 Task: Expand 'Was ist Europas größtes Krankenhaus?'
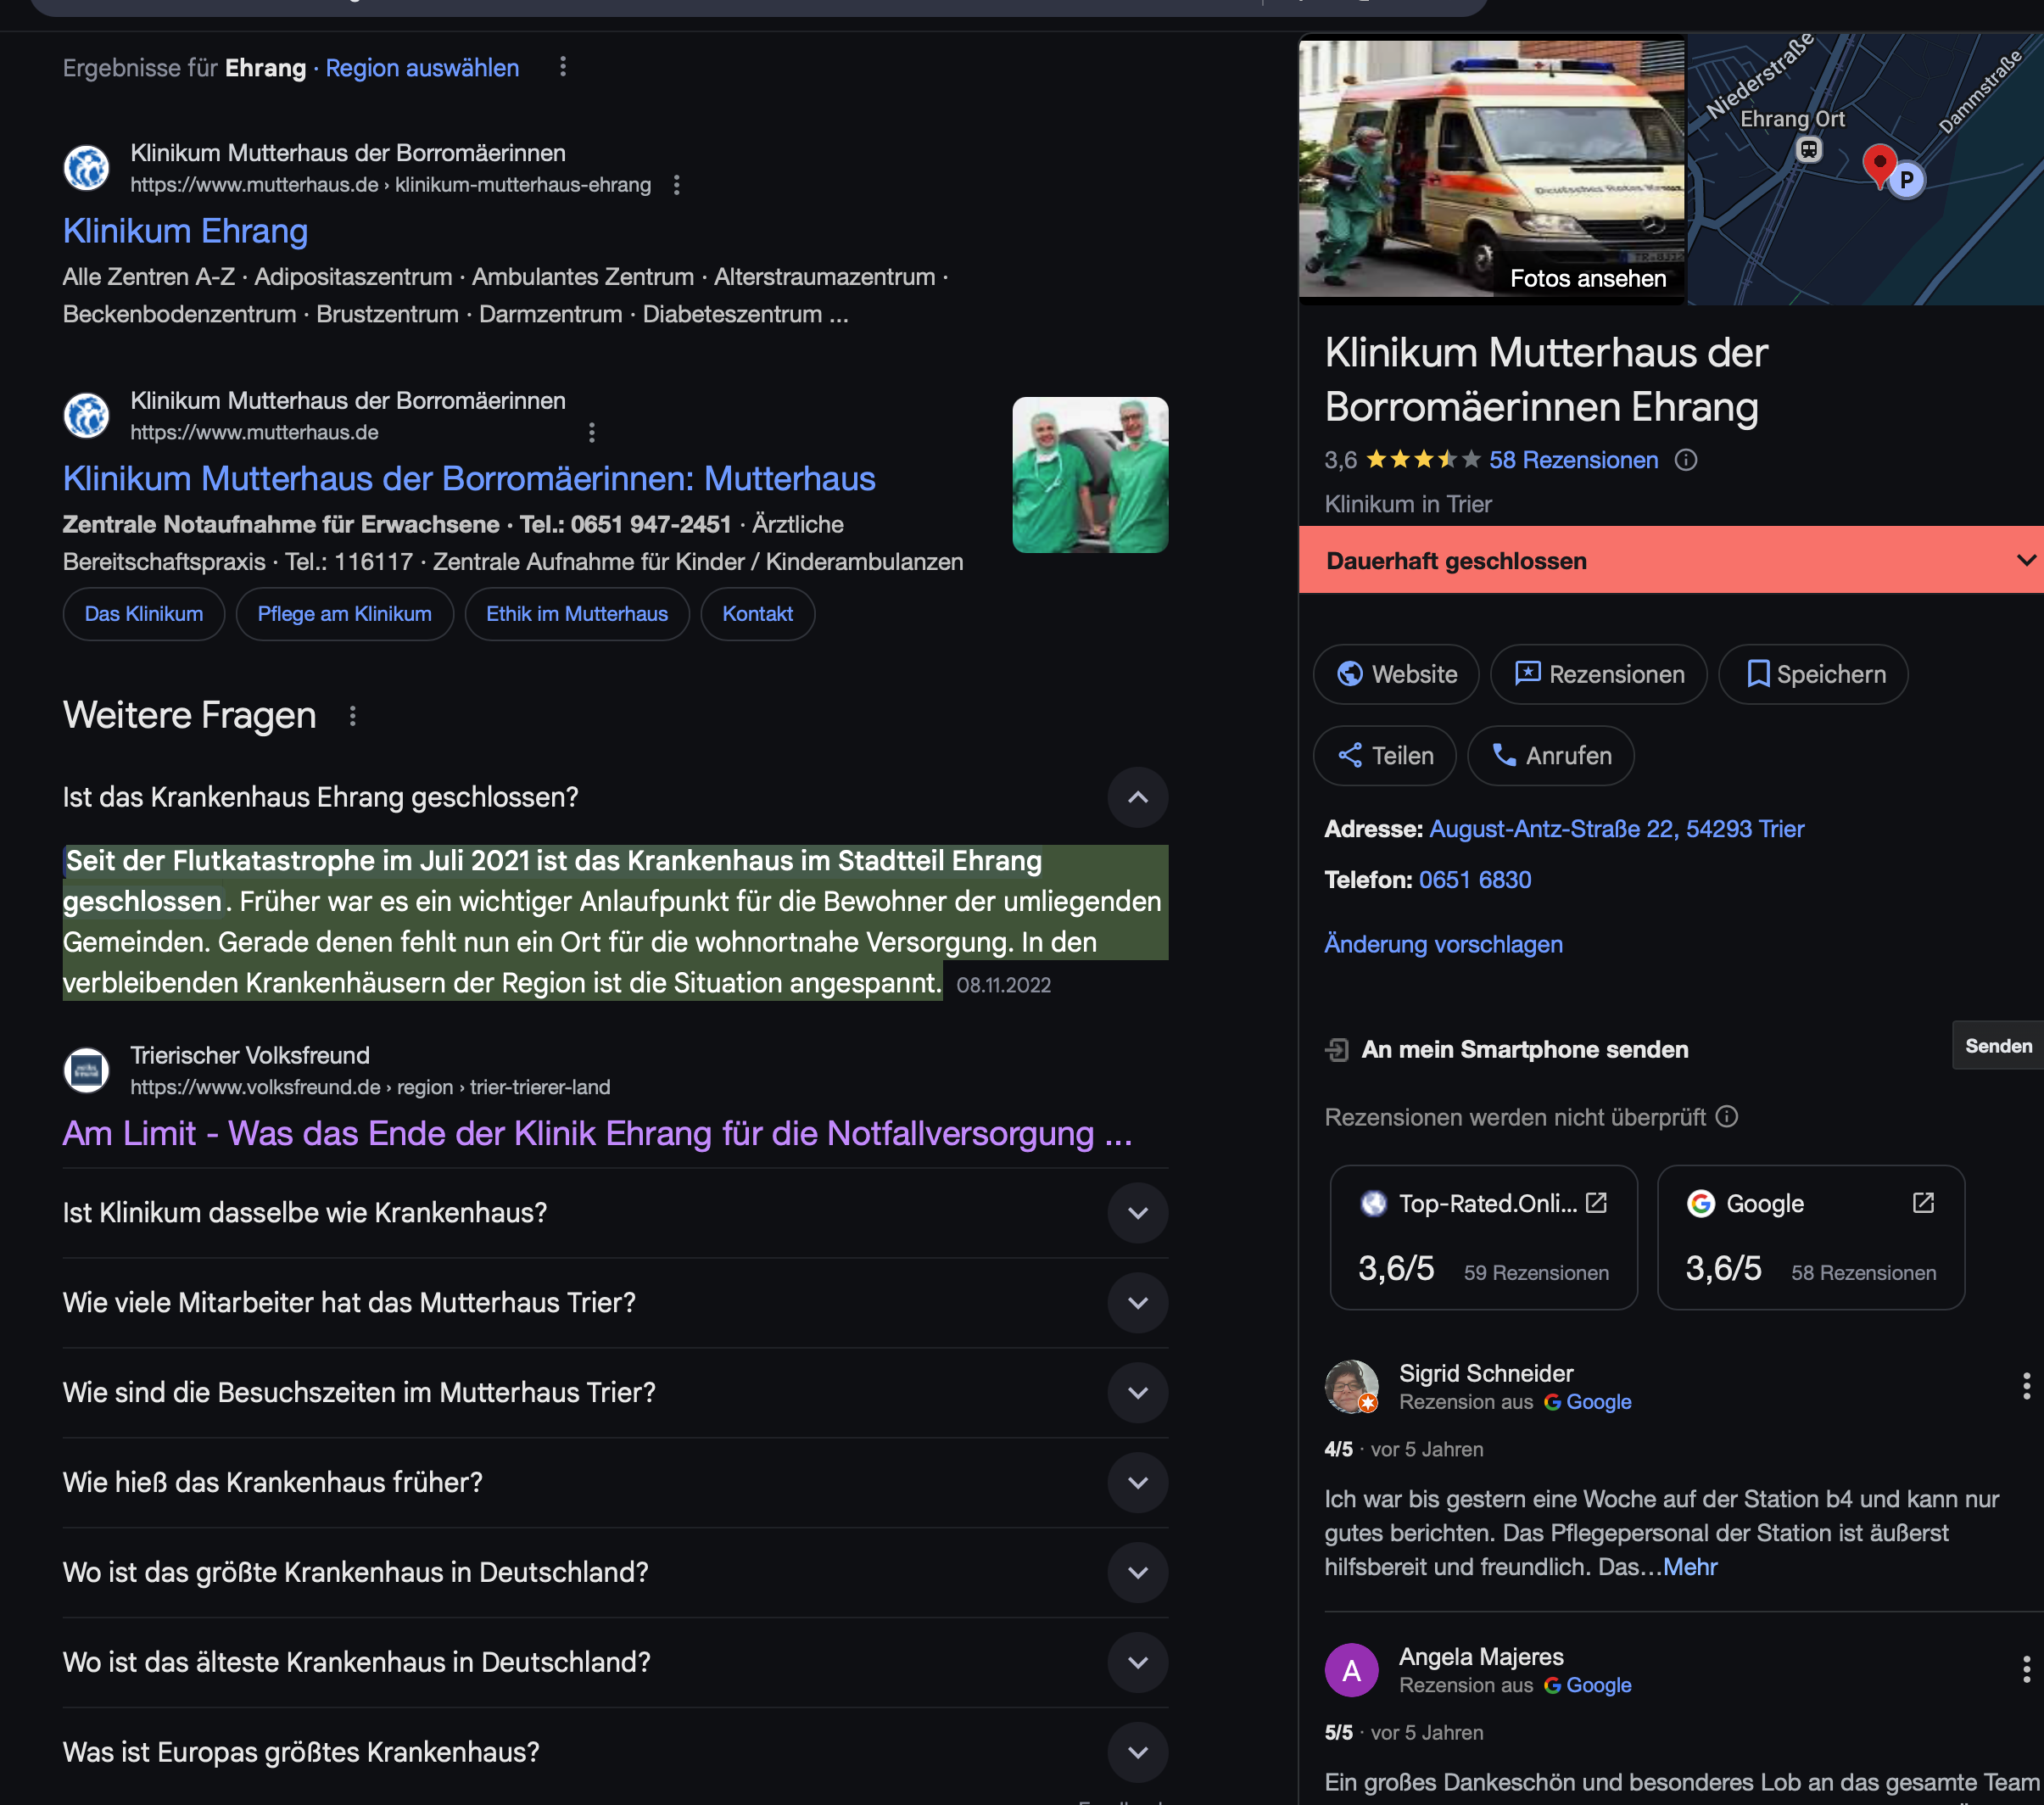pos(1138,1752)
